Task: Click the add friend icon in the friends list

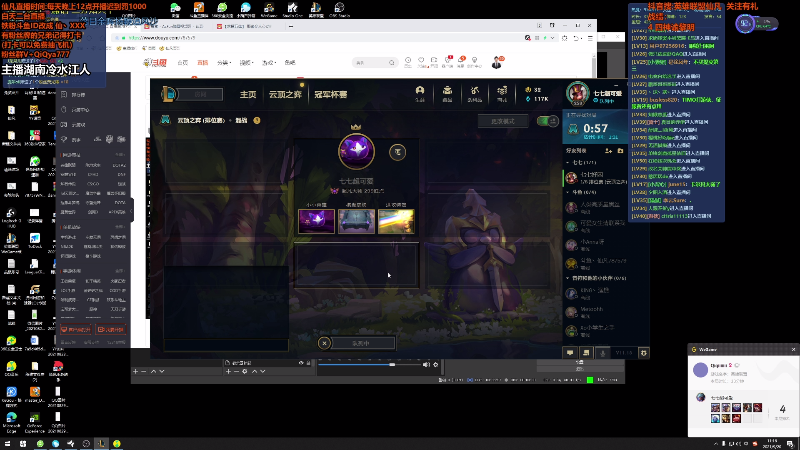Action: click(608, 151)
